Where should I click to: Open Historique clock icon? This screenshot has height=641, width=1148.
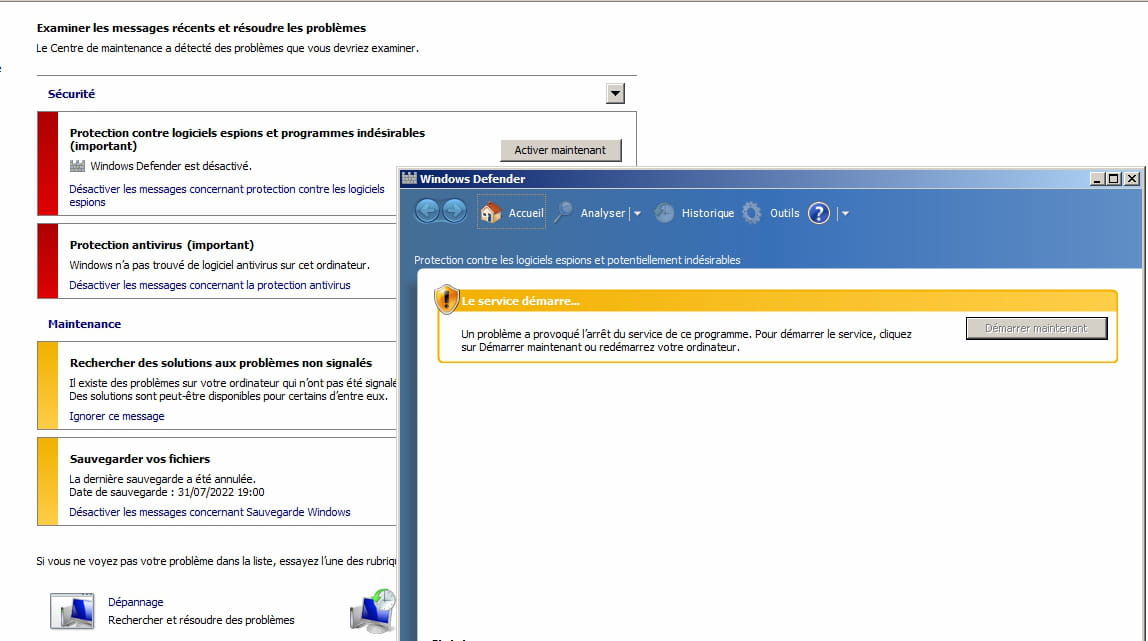[x=664, y=213]
